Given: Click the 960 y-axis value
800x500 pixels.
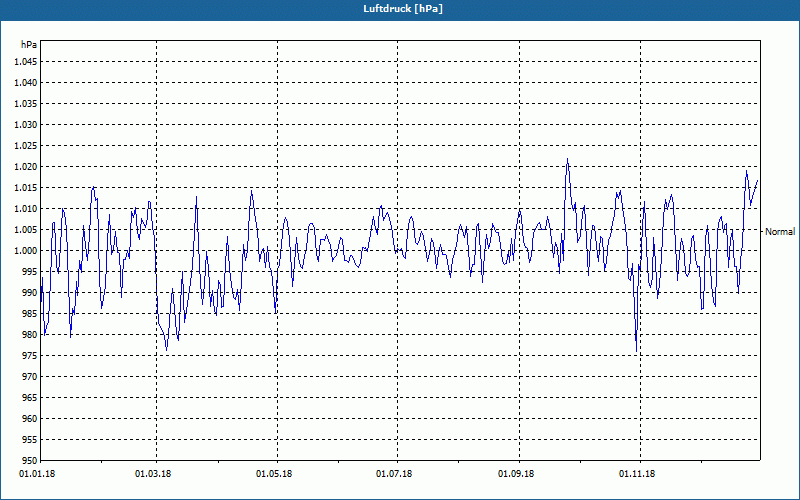Looking at the screenshot, I should point(30,418).
